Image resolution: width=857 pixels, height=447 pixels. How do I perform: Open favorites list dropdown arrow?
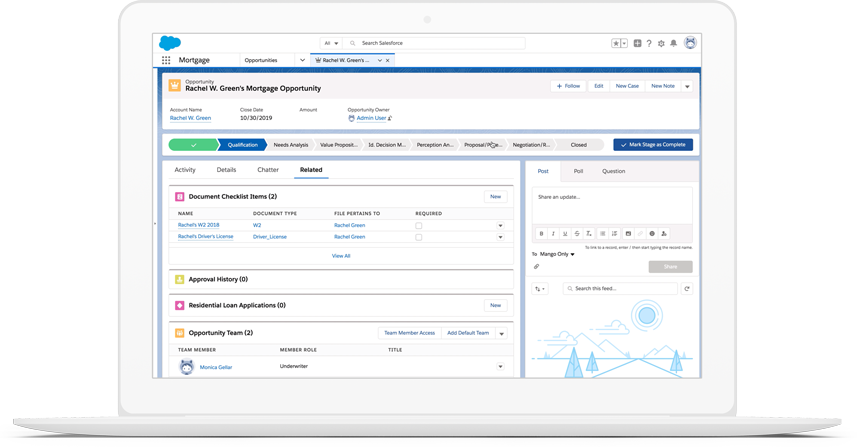point(624,43)
